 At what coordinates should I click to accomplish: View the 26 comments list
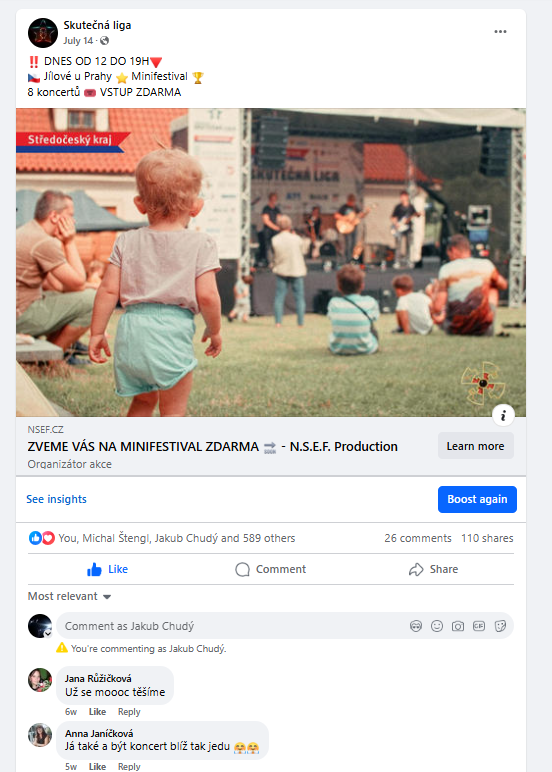click(x=418, y=538)
